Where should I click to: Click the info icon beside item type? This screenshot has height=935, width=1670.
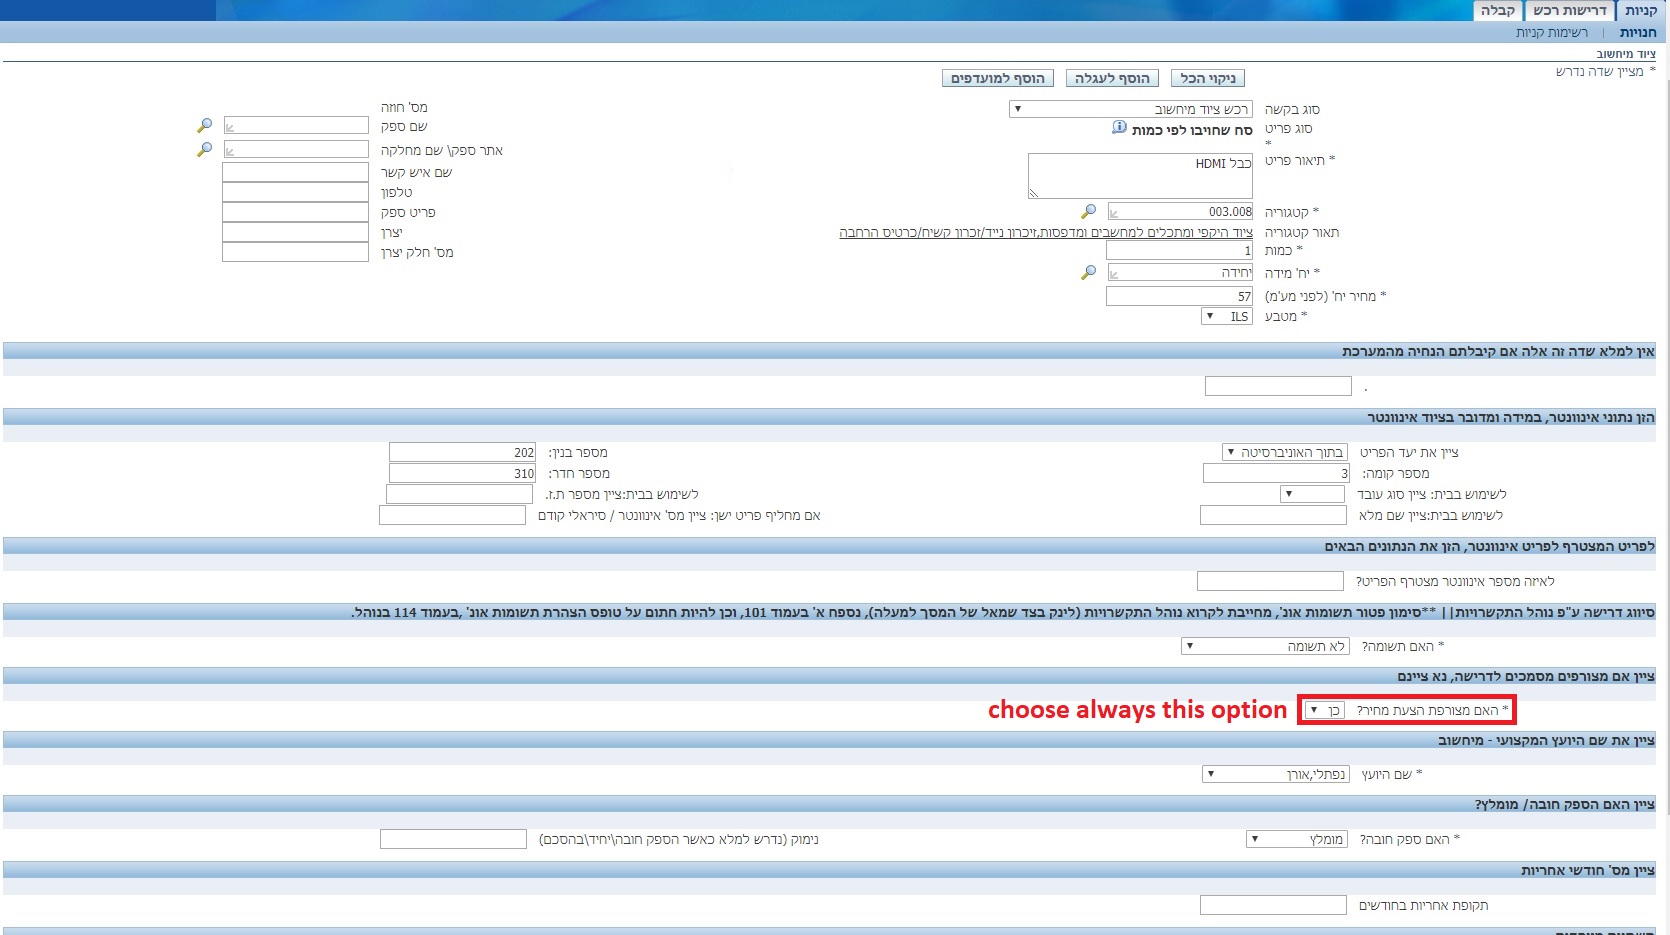click(x=1119, y=128)
